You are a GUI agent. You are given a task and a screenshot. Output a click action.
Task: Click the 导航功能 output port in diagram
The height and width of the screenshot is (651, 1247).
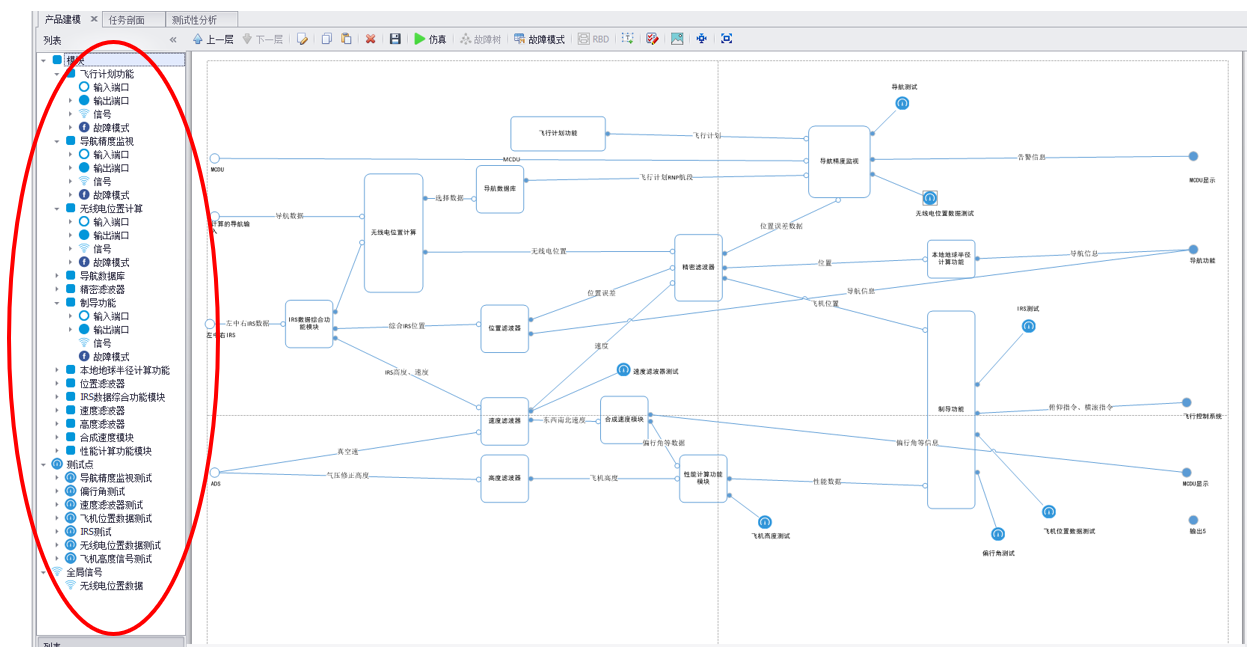coord(1192,249)
